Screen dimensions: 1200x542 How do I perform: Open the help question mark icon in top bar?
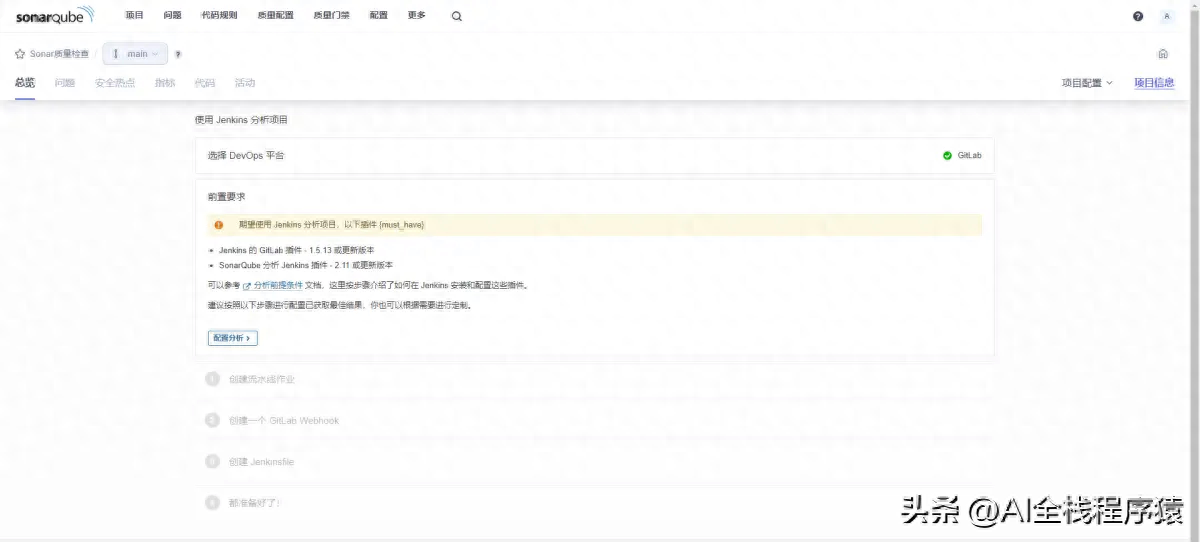click(1138, 16)
